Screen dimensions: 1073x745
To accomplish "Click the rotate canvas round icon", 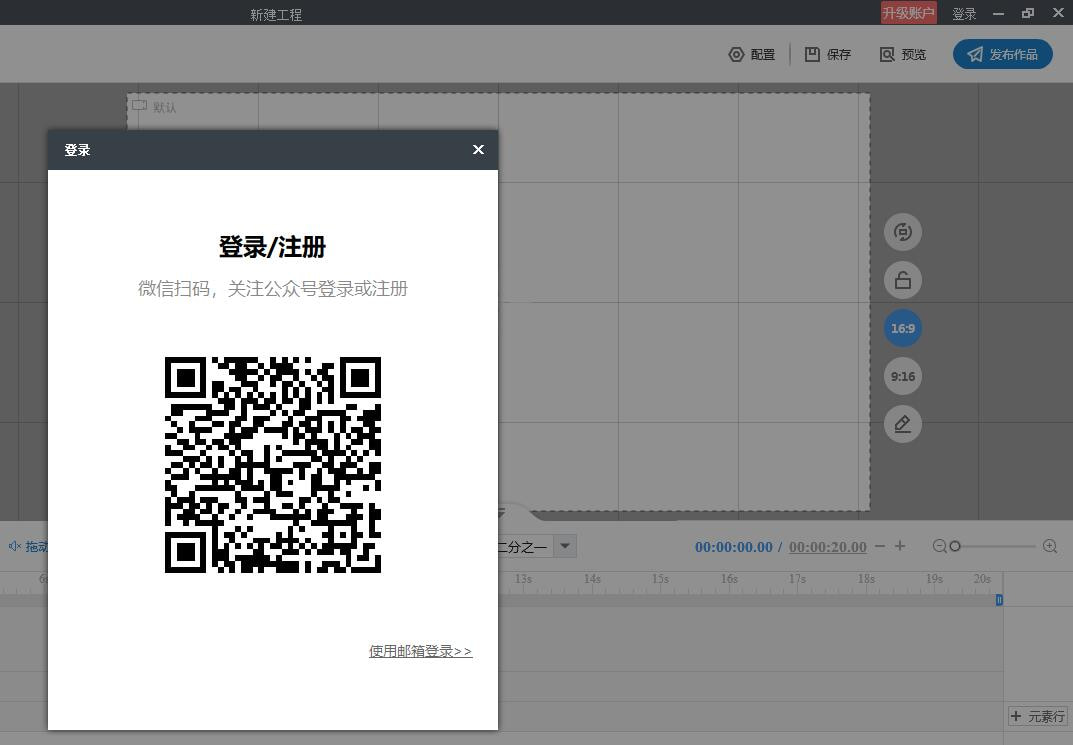I will coord(903,232).
